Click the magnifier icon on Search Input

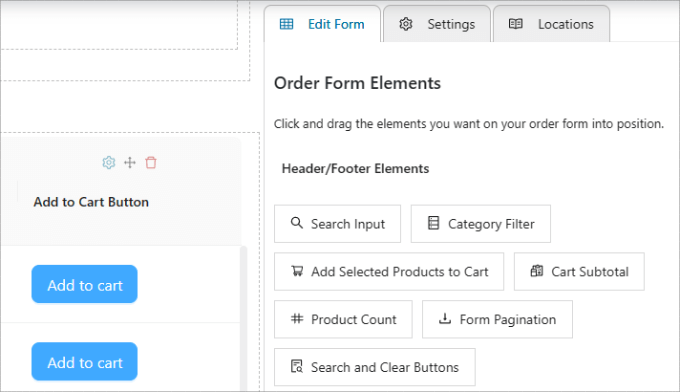pos(297,223)
